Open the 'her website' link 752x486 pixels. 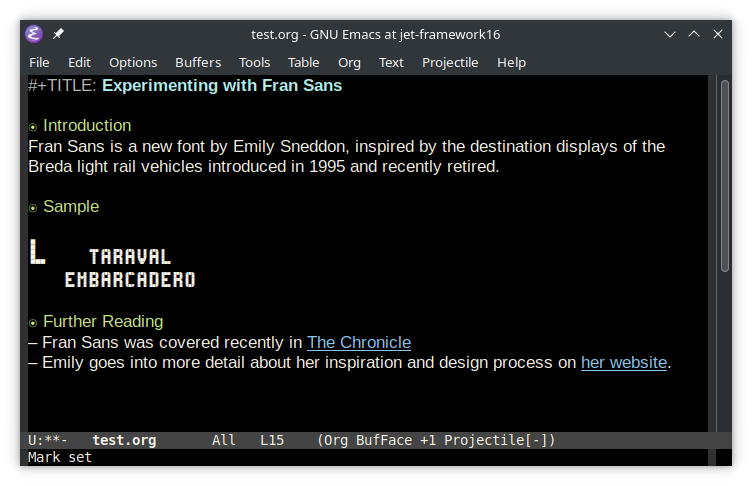624,362
